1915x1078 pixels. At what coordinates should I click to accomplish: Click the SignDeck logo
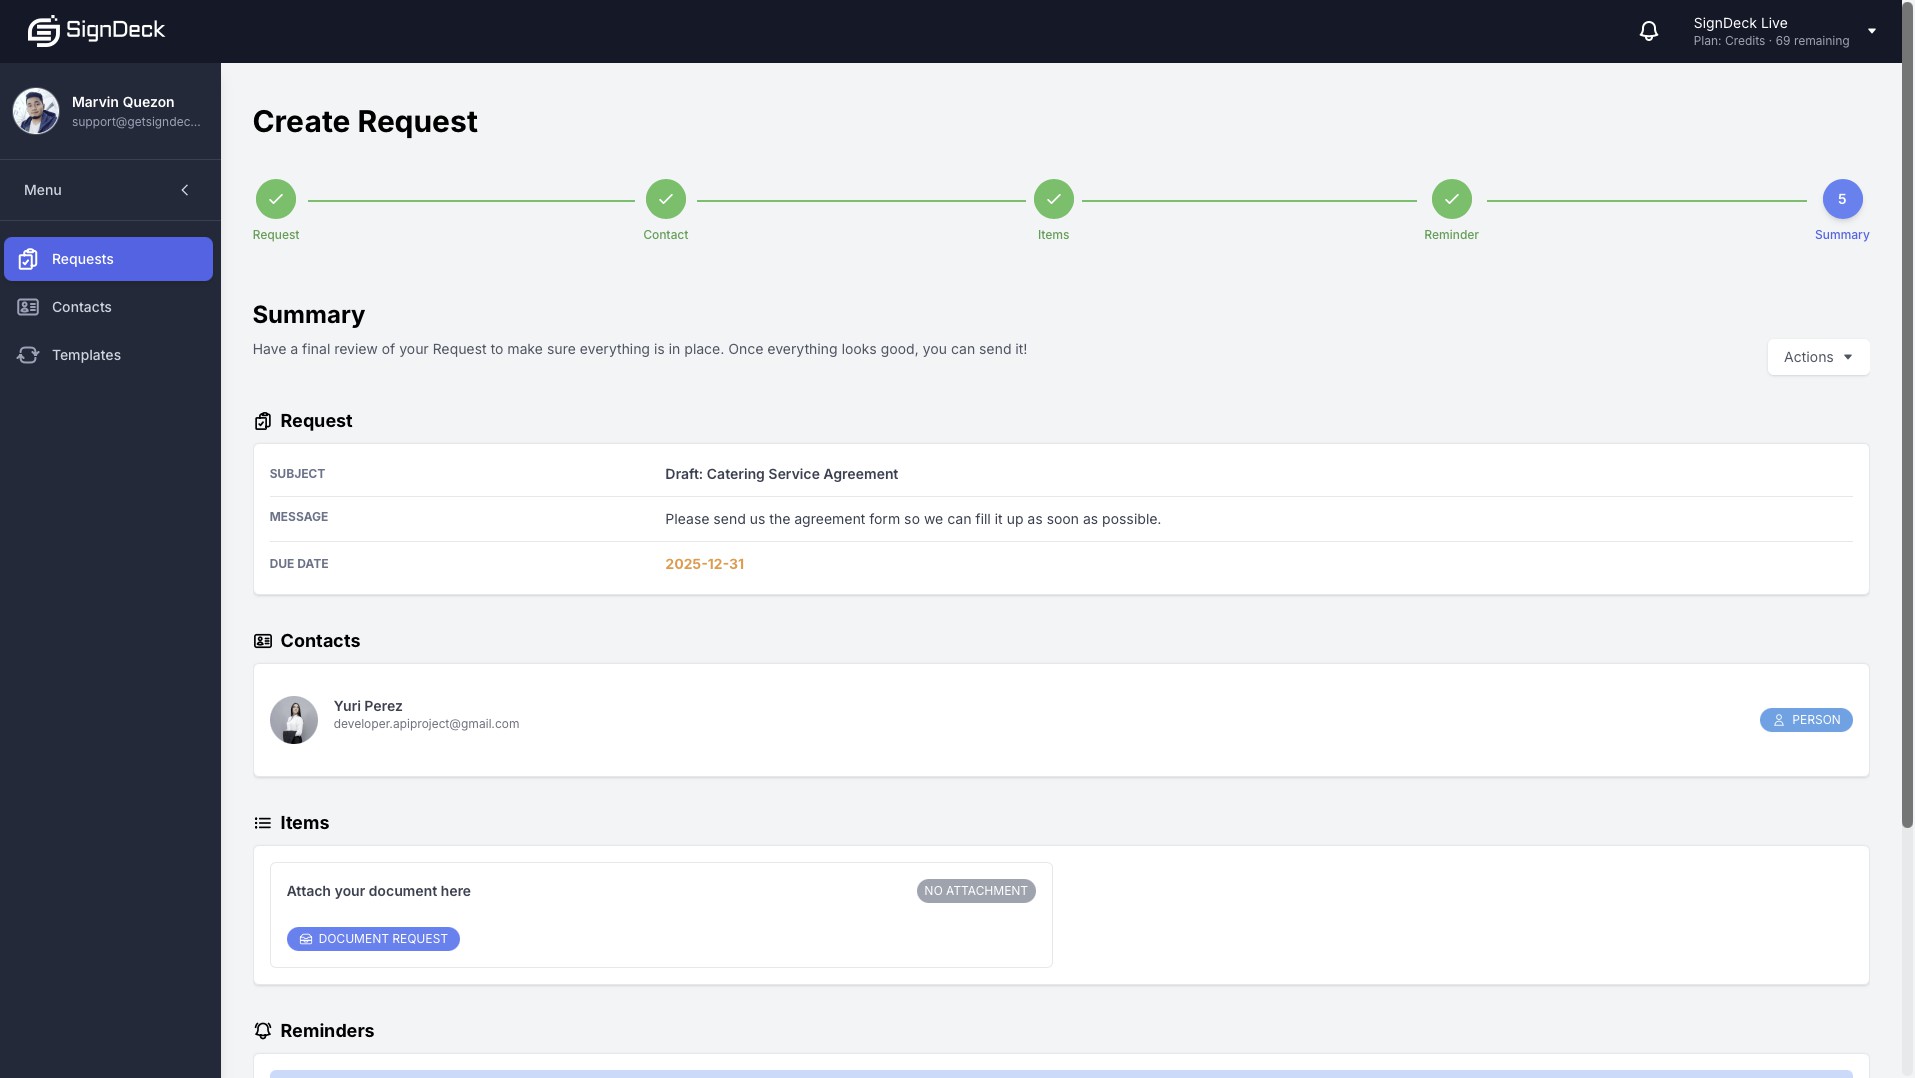pyautogui.click(x=96, y=31)
